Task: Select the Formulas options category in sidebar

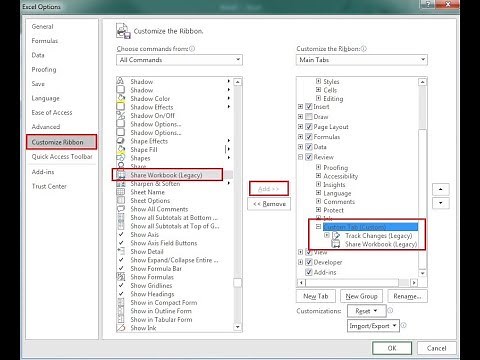Action: [45, 41]
